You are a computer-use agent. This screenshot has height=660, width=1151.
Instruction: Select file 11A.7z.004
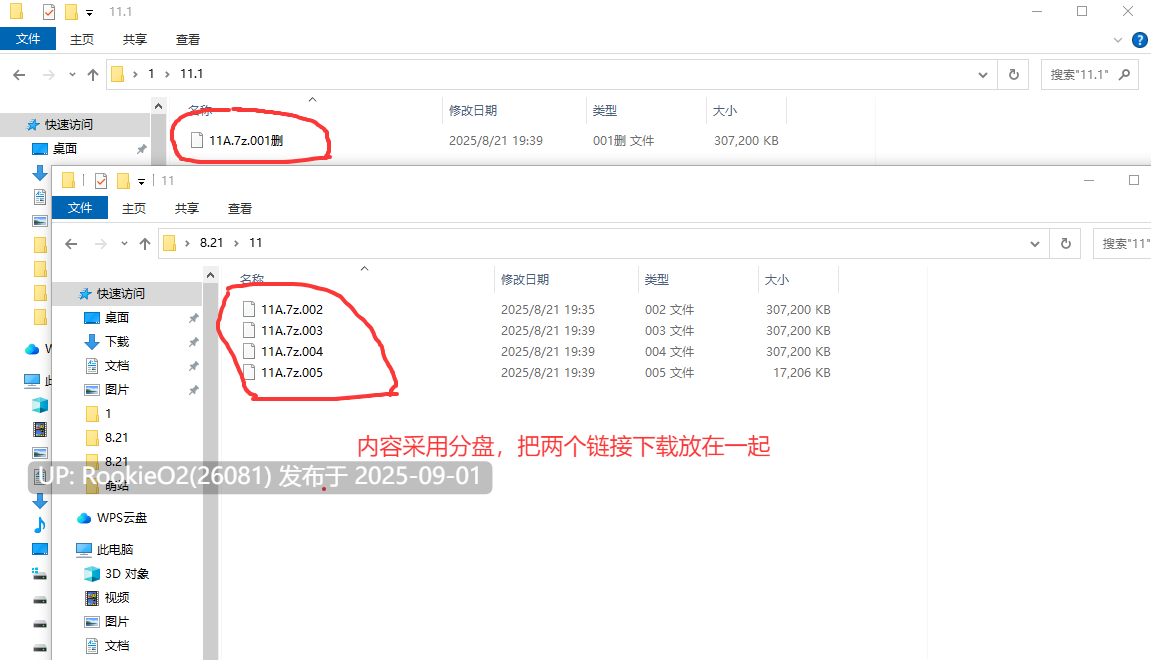[x=291, y=352]
